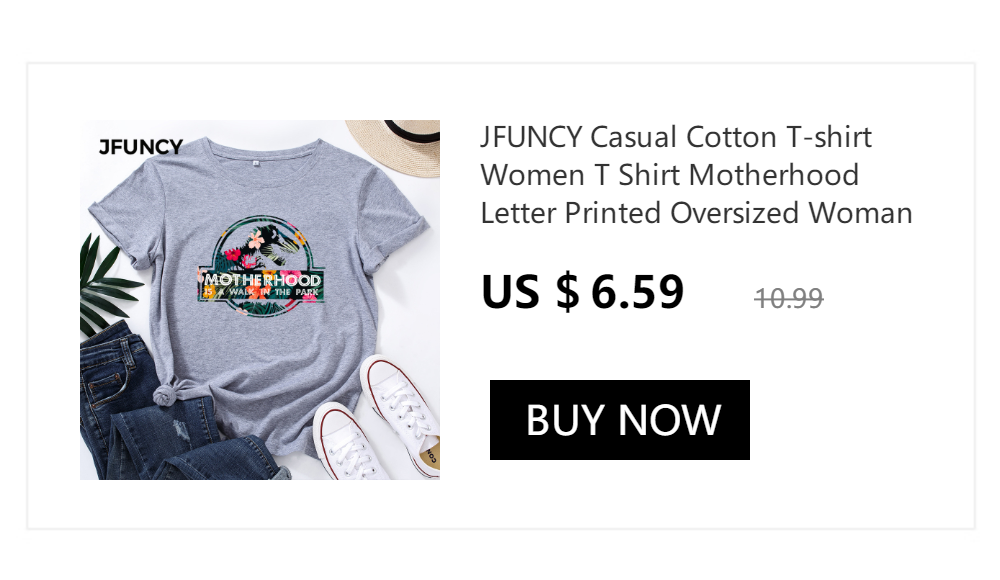1000x580 pixels.
Task: Select the gray t-shirt product thumbnail
Action: tap(260, 300)
